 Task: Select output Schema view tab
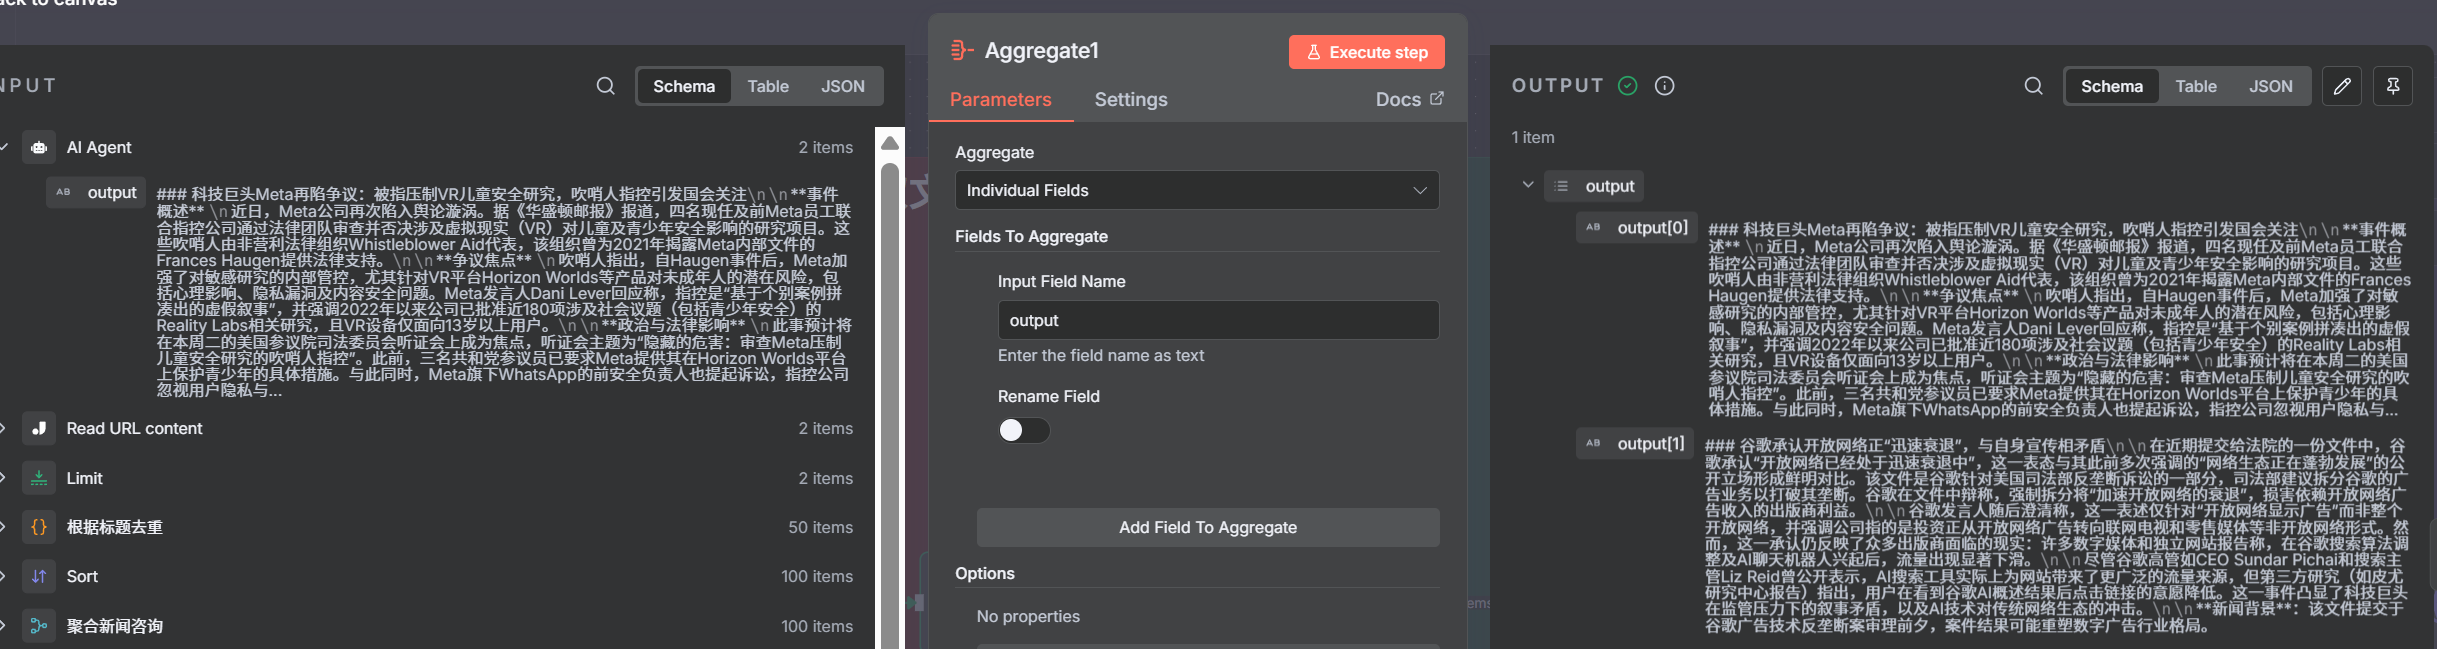[2112, 86]
